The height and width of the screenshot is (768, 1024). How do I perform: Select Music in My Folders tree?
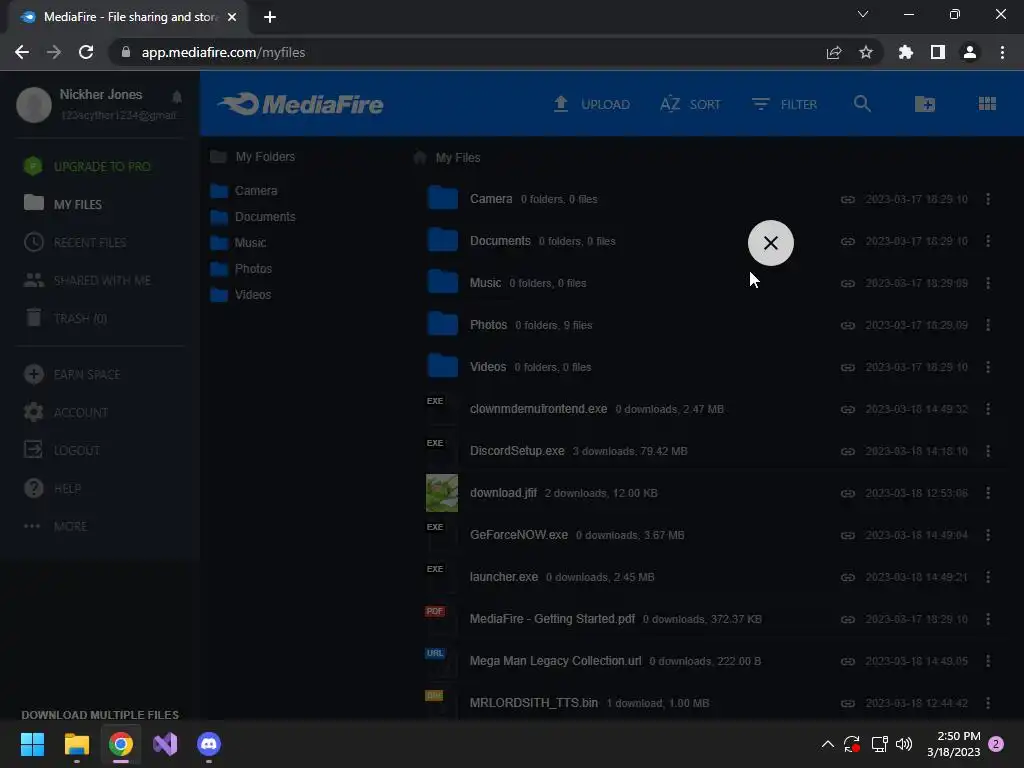pos(238,243)
